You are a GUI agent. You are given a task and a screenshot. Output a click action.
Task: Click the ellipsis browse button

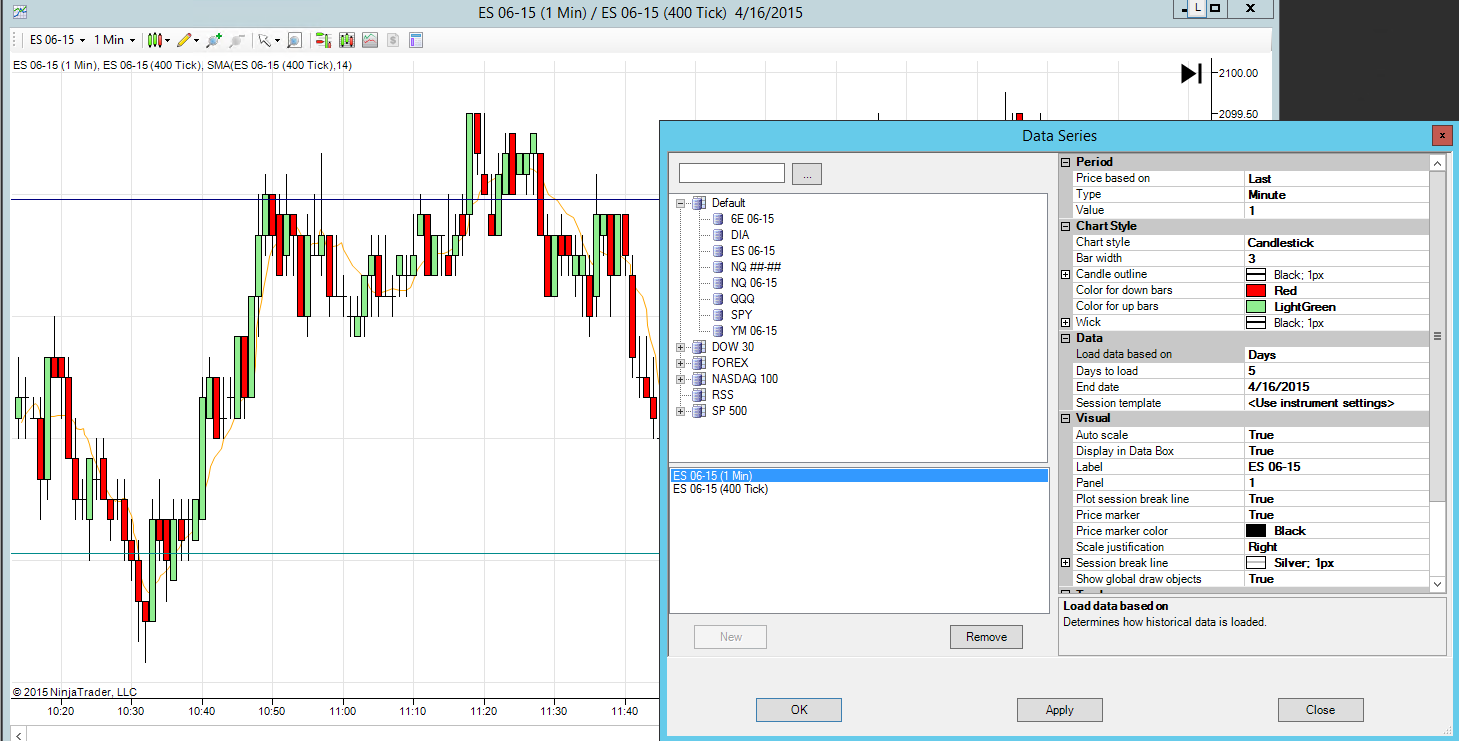click(x=807, y=174)
